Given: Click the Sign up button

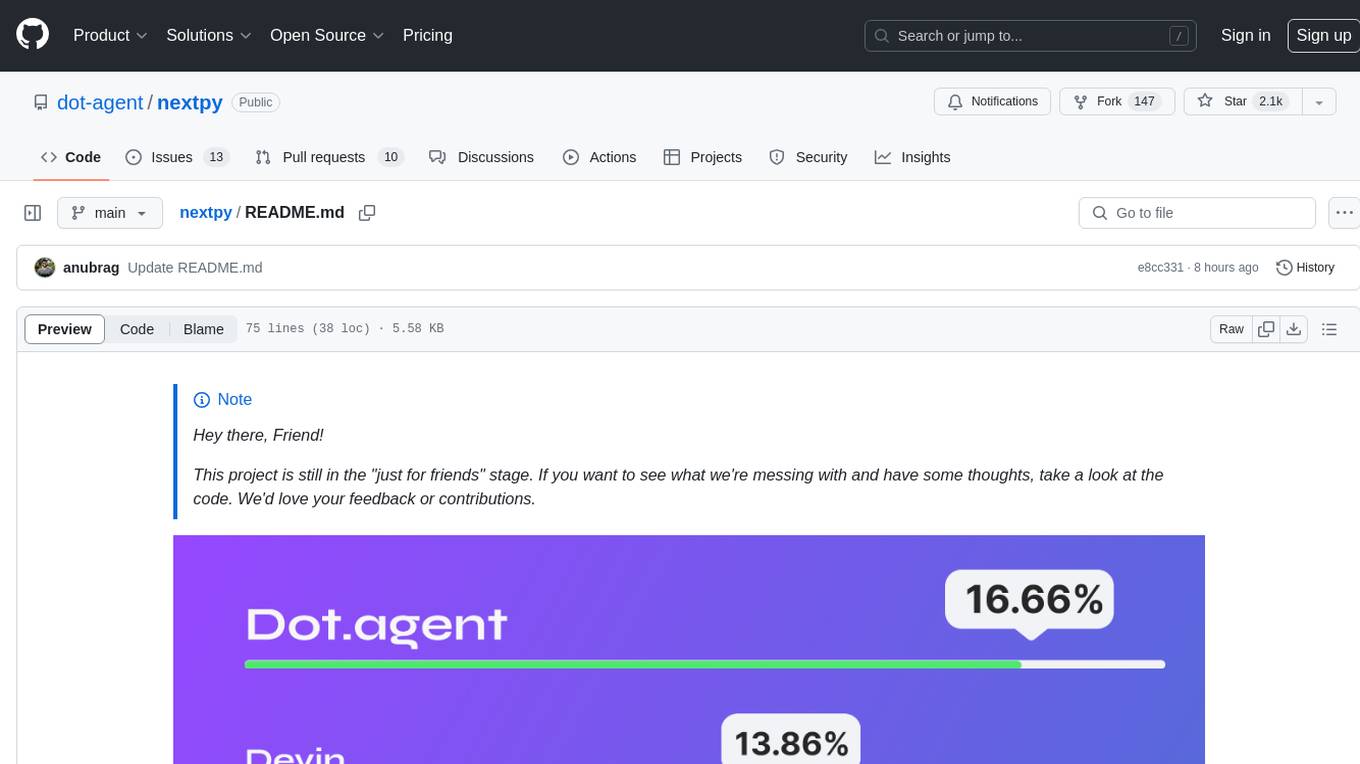Looking at the screenshot, I should (1323, 35).
